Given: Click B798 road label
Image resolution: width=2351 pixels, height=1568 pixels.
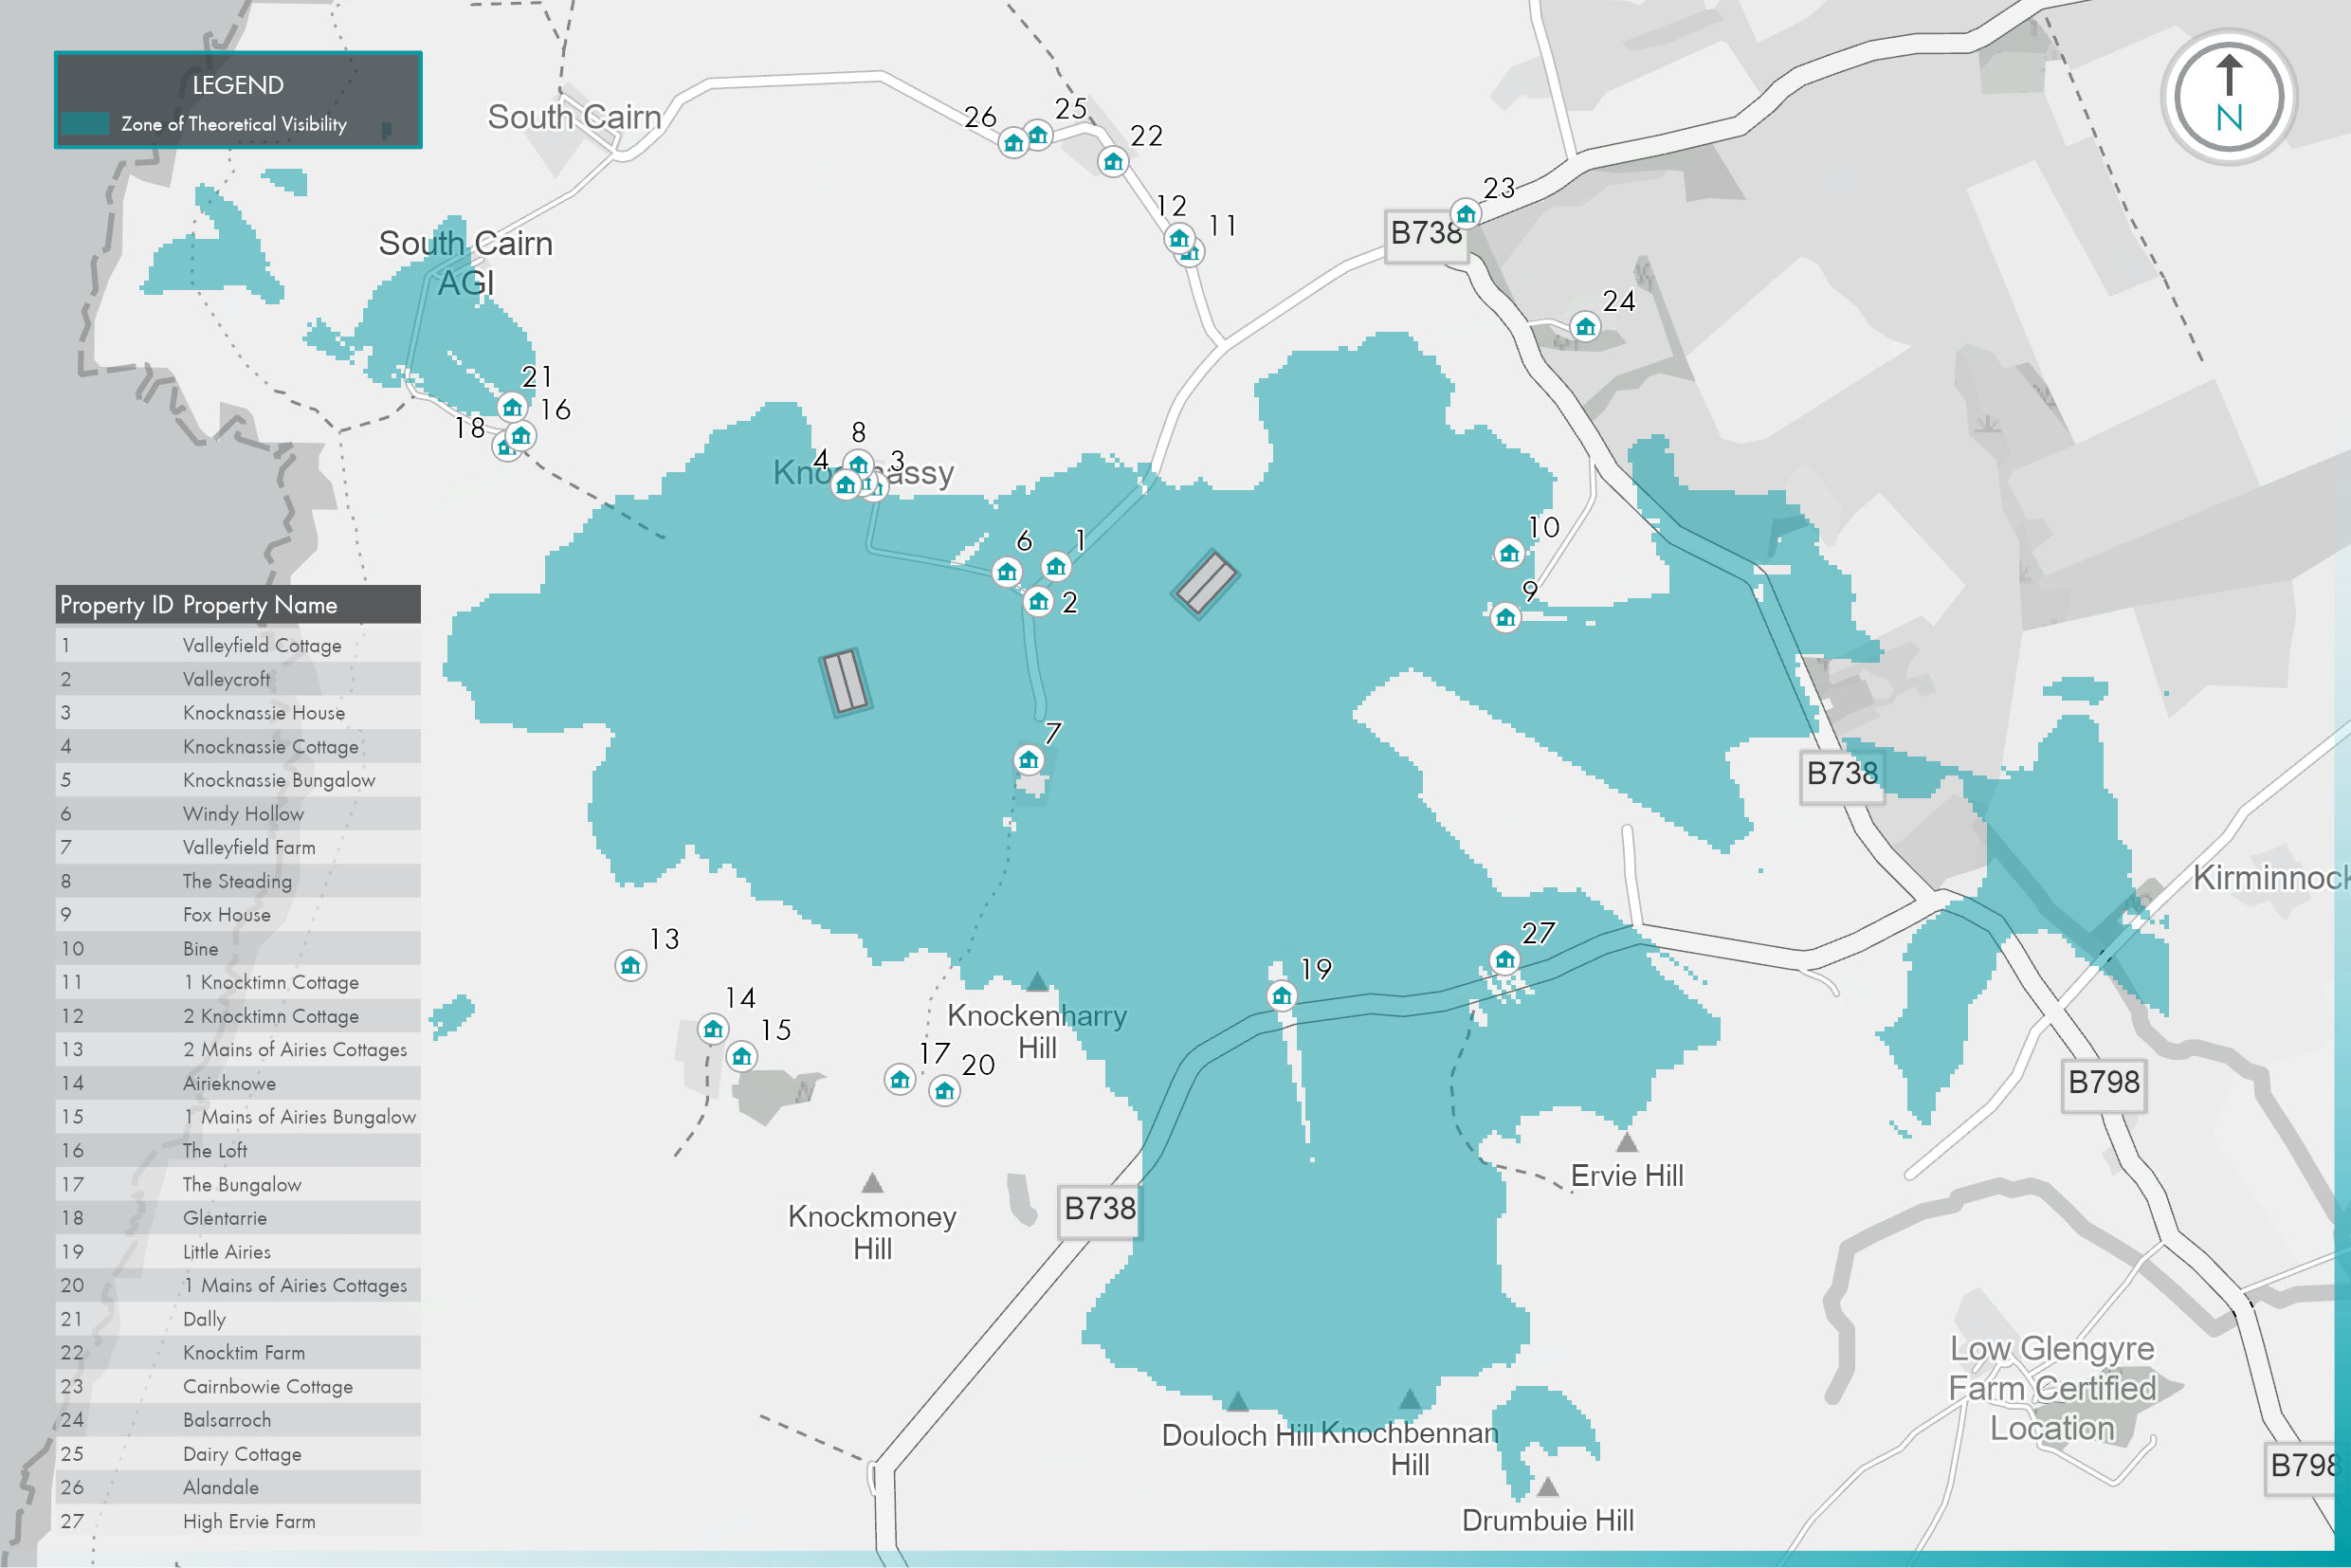Looking at the screenshot, I should pos(2103,1082).
